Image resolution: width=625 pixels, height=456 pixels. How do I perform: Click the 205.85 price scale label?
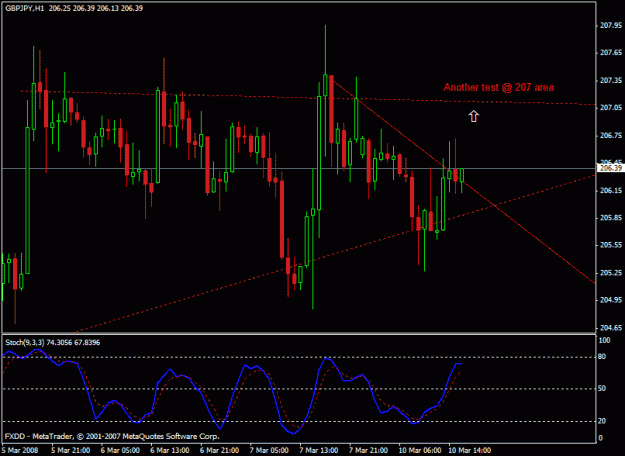pyautogui.click(x=610, y=218)
